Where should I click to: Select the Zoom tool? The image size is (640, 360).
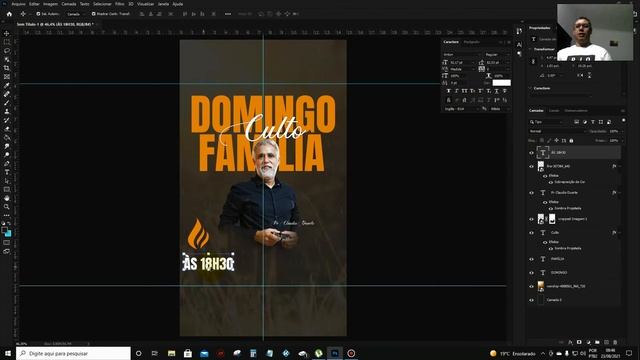[x=7, y=207]
